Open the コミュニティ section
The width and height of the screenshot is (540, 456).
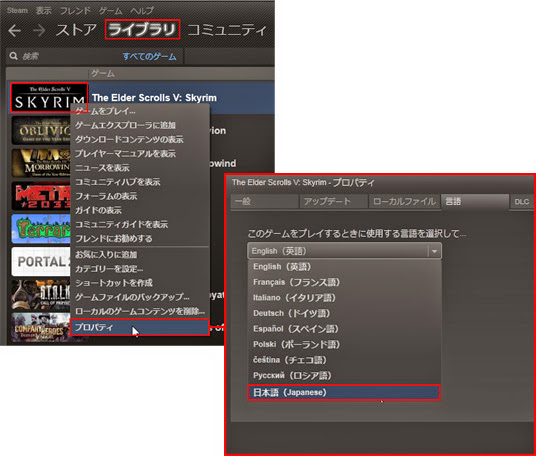pos(227,30)
